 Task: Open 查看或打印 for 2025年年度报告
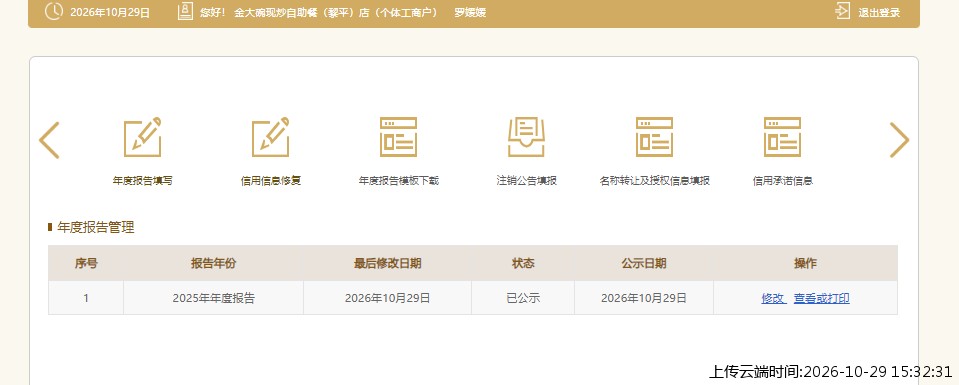click(821, 299)
